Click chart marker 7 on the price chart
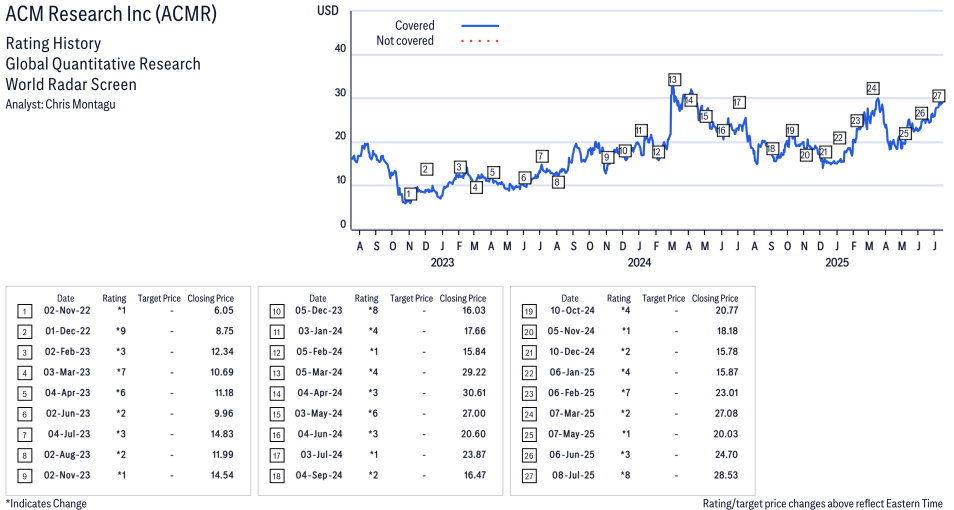Screen dimensions: 954x510 click(x=542, y=156)
